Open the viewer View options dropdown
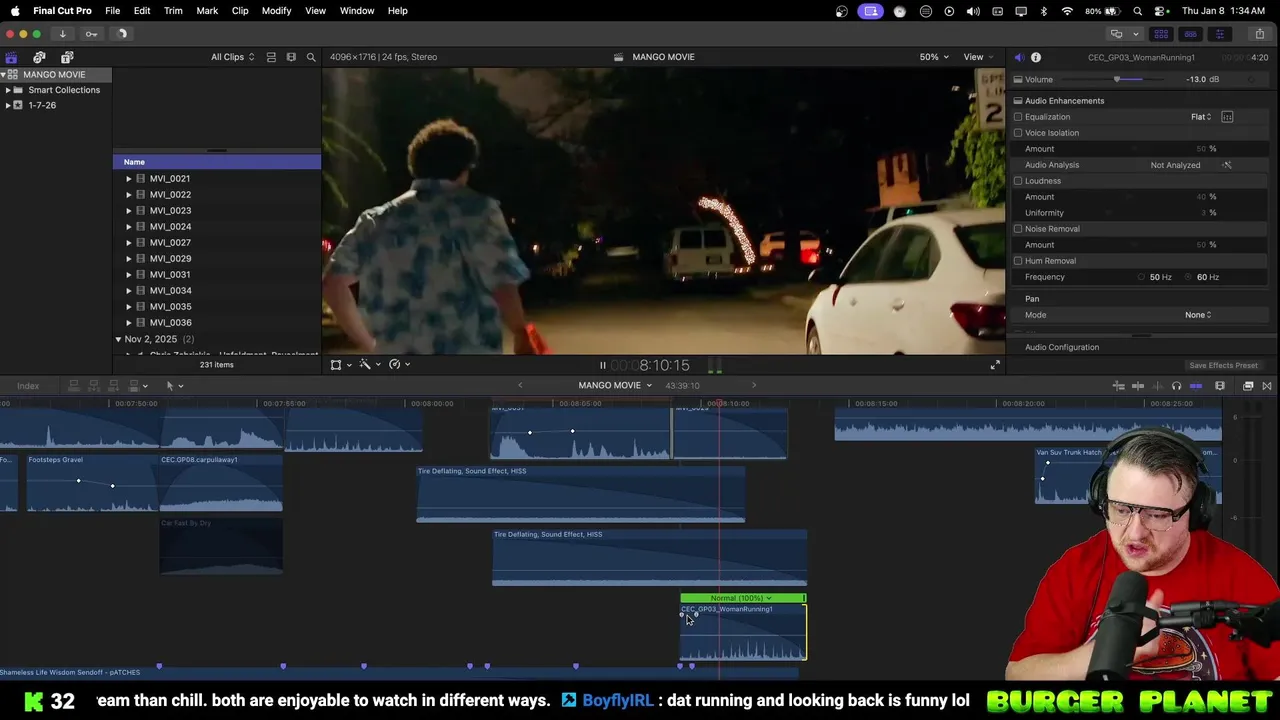 click(977, 57)
